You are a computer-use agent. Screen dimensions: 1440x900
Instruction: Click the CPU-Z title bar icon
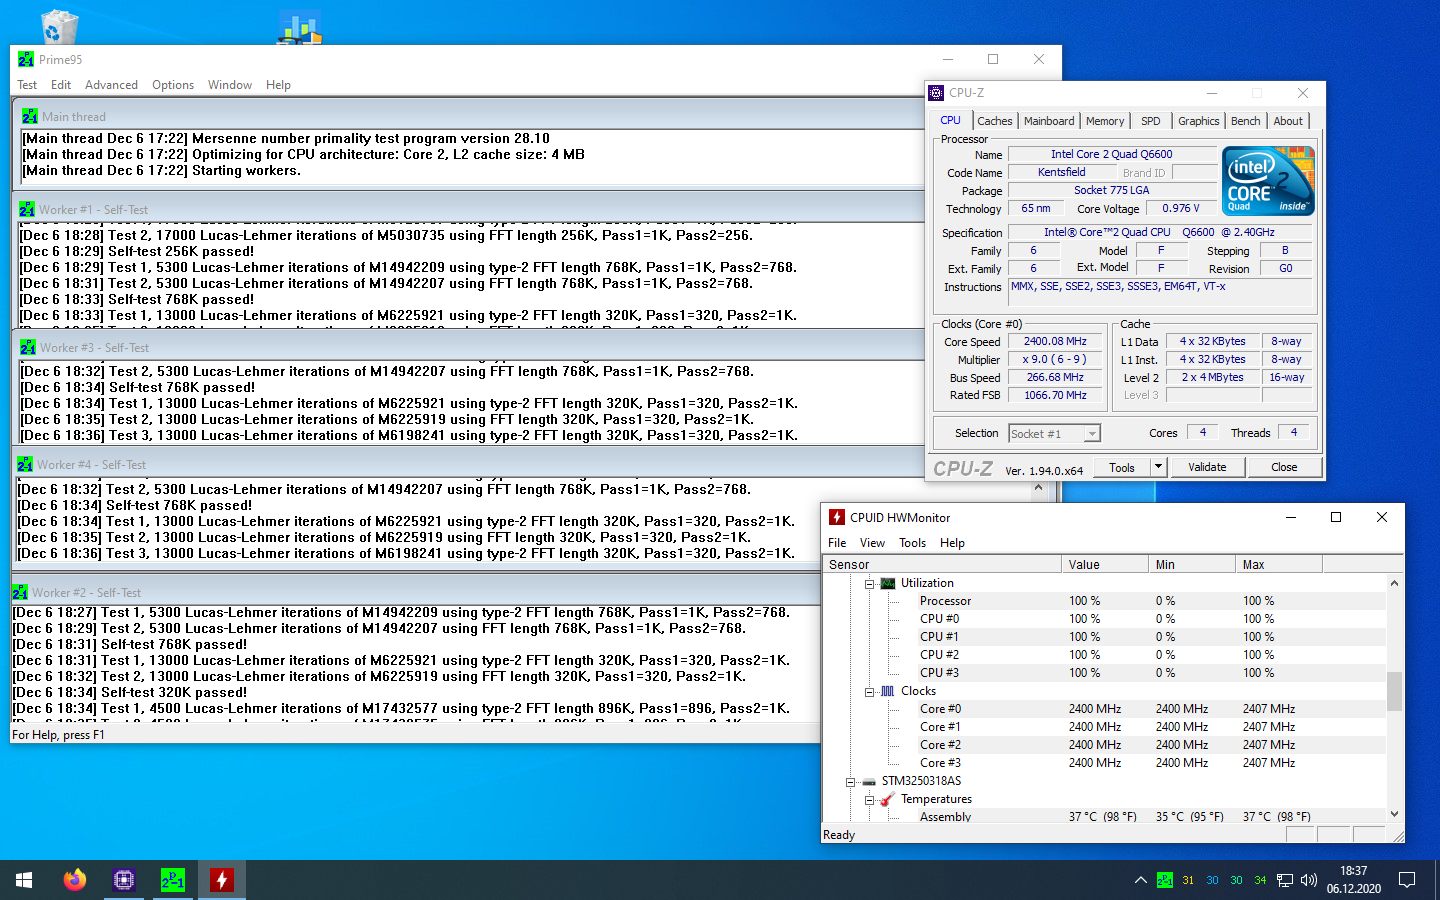pos(936,93)
